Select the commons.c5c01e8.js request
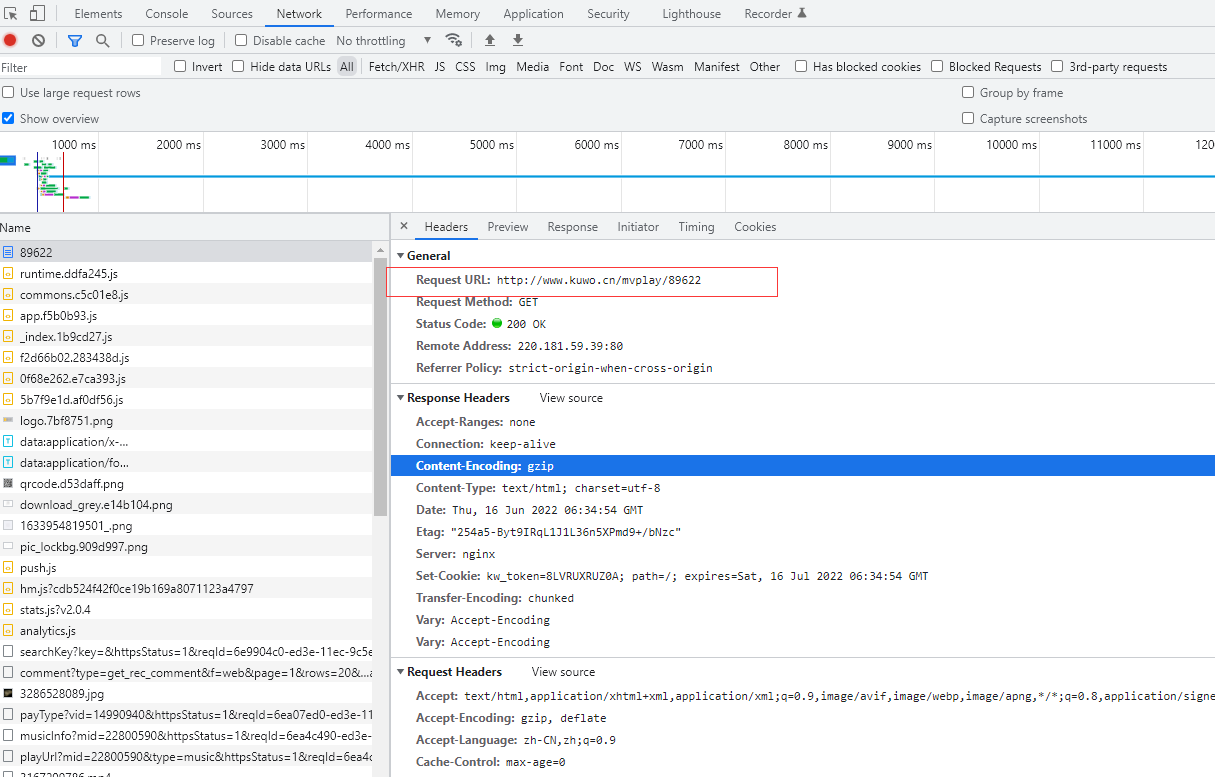Screen dimensions: 1215x777 click(x=186, y=295)
